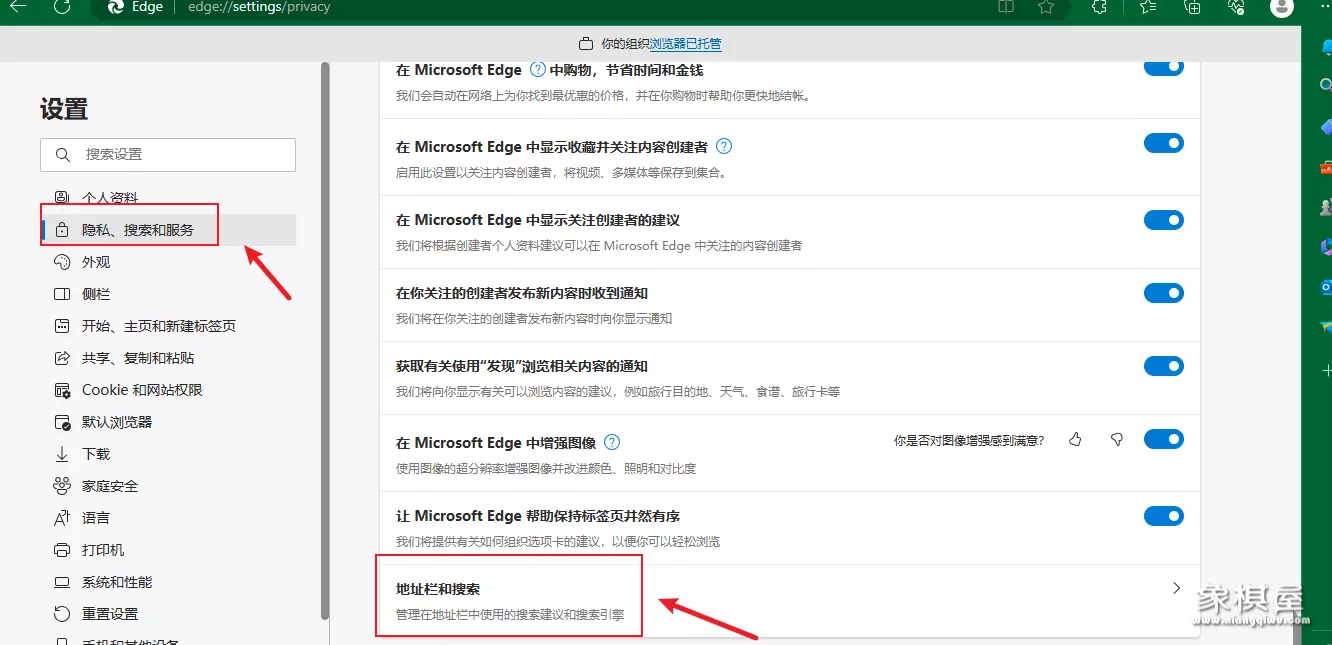Click the user profile avatar
Screen dimensions: 1332x645
tap(1281, 7)
